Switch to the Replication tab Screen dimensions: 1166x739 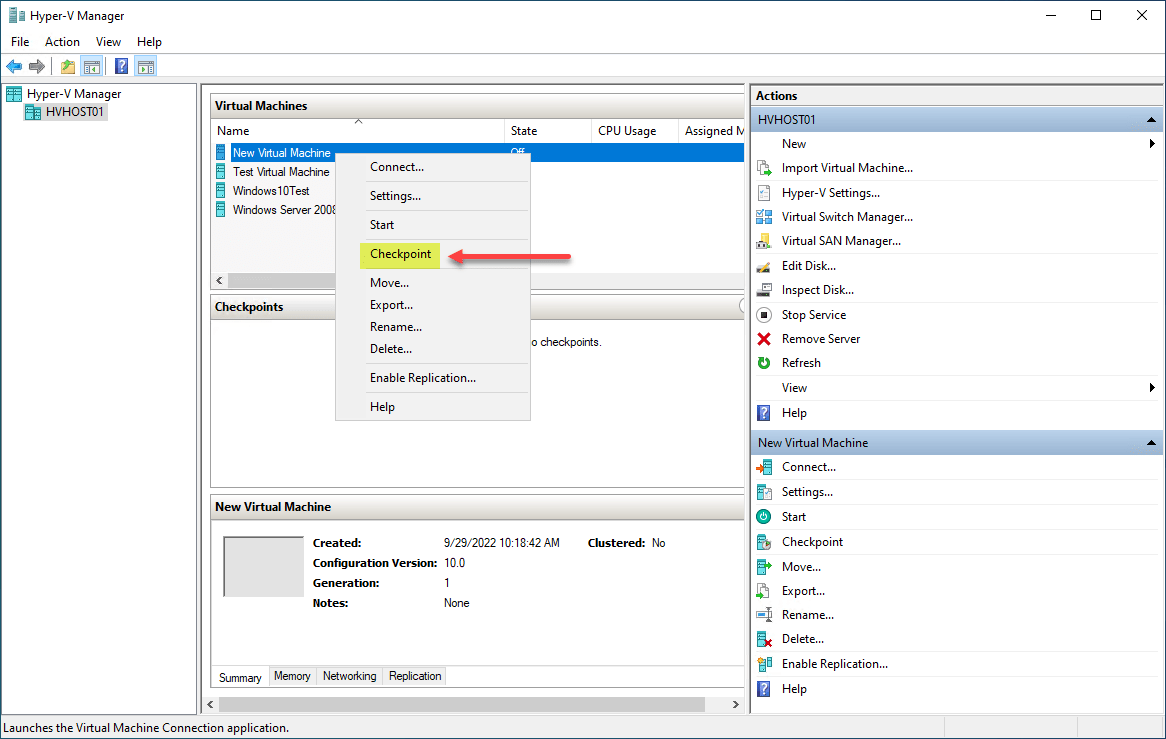(415, 676)
